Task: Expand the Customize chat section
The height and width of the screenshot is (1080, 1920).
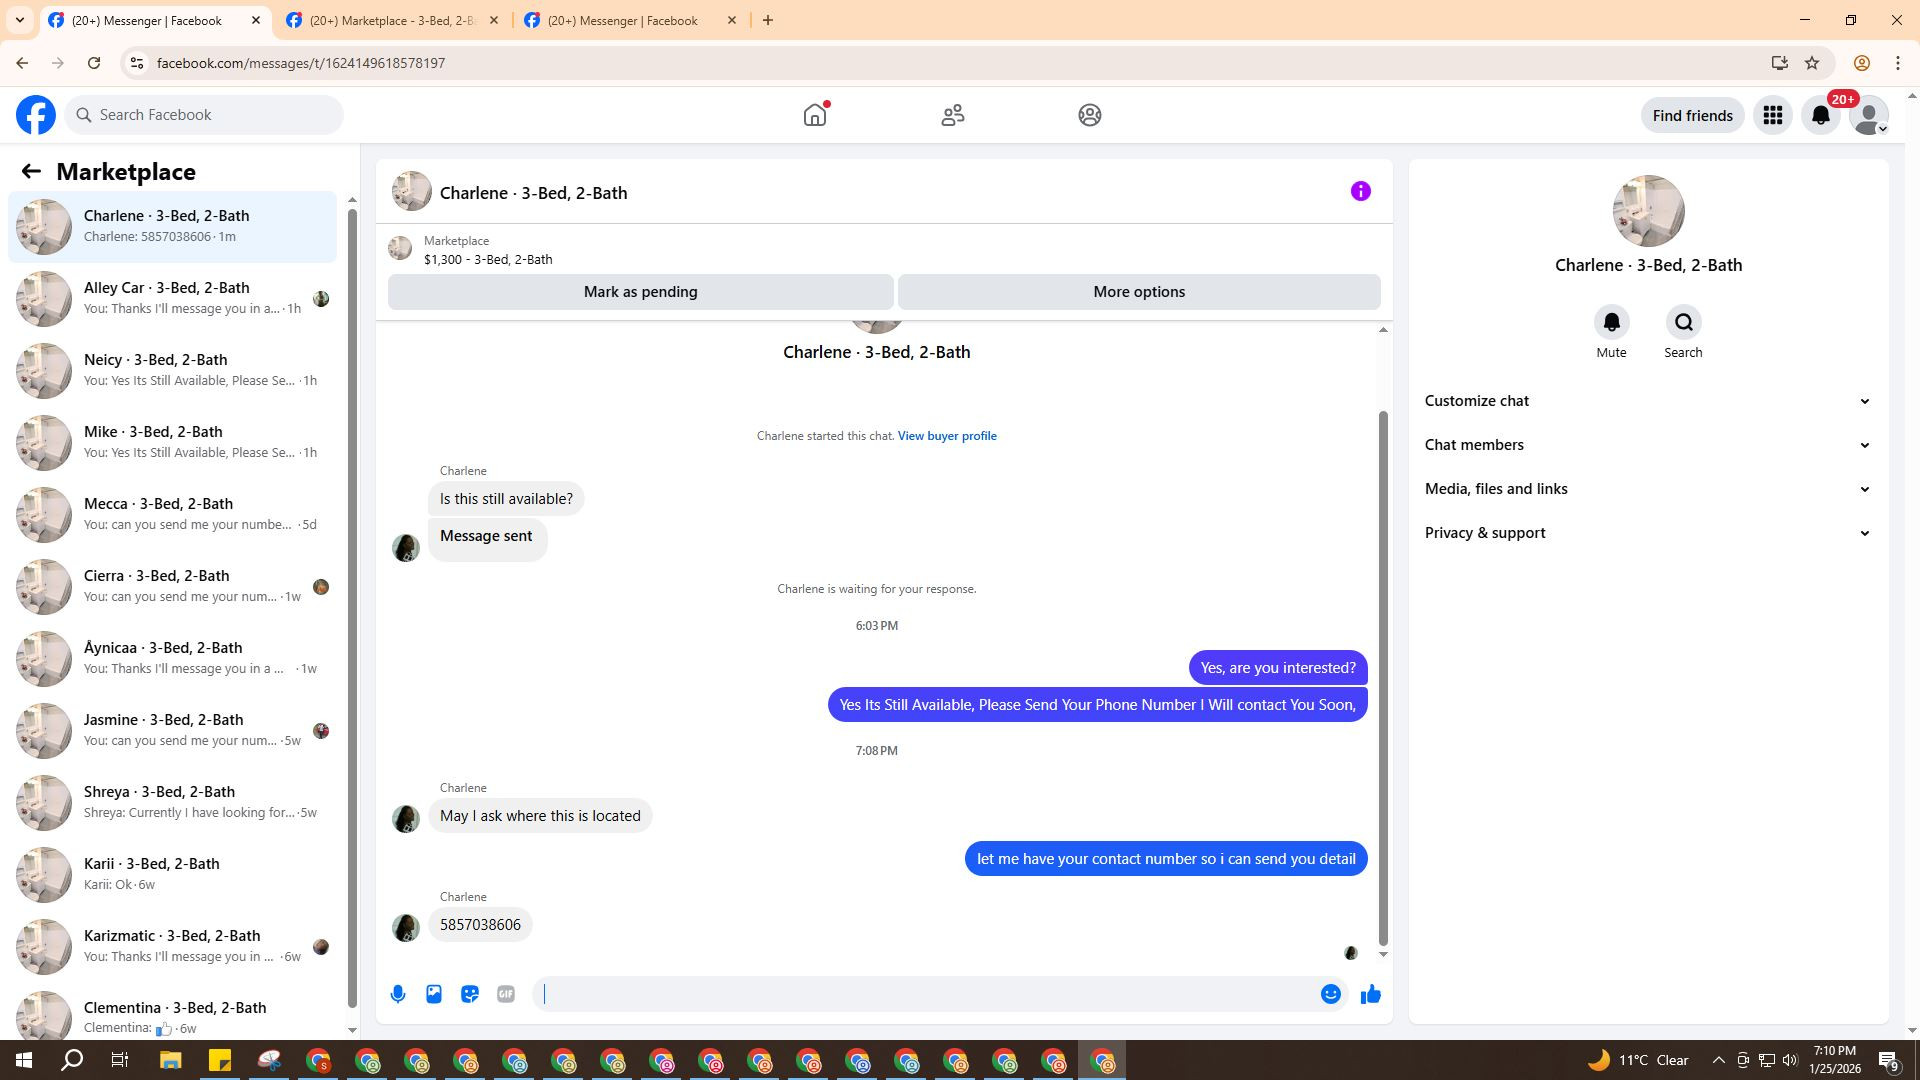Action: [1648, 401]
